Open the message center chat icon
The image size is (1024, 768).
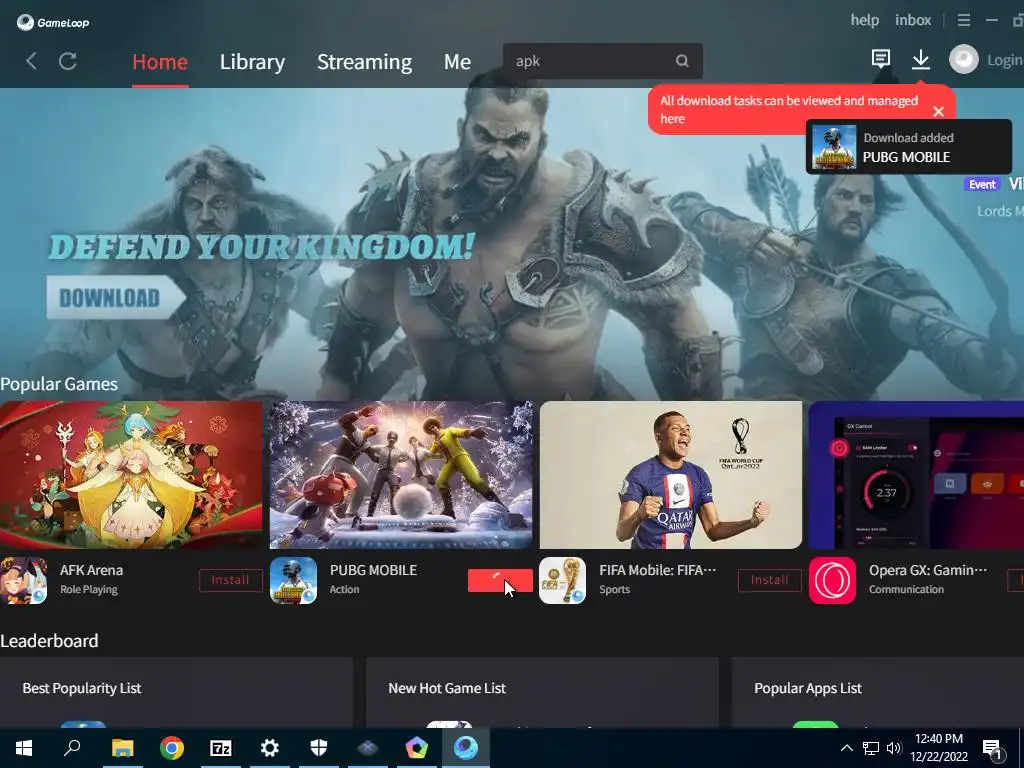880,59
